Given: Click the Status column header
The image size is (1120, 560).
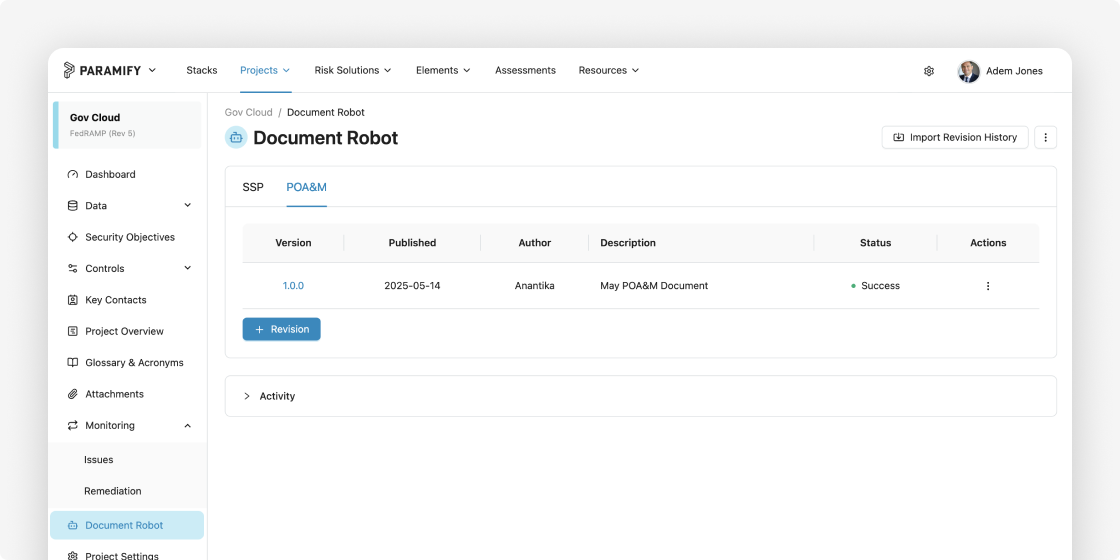Looking at the screenshot, I should pos(876,243).
